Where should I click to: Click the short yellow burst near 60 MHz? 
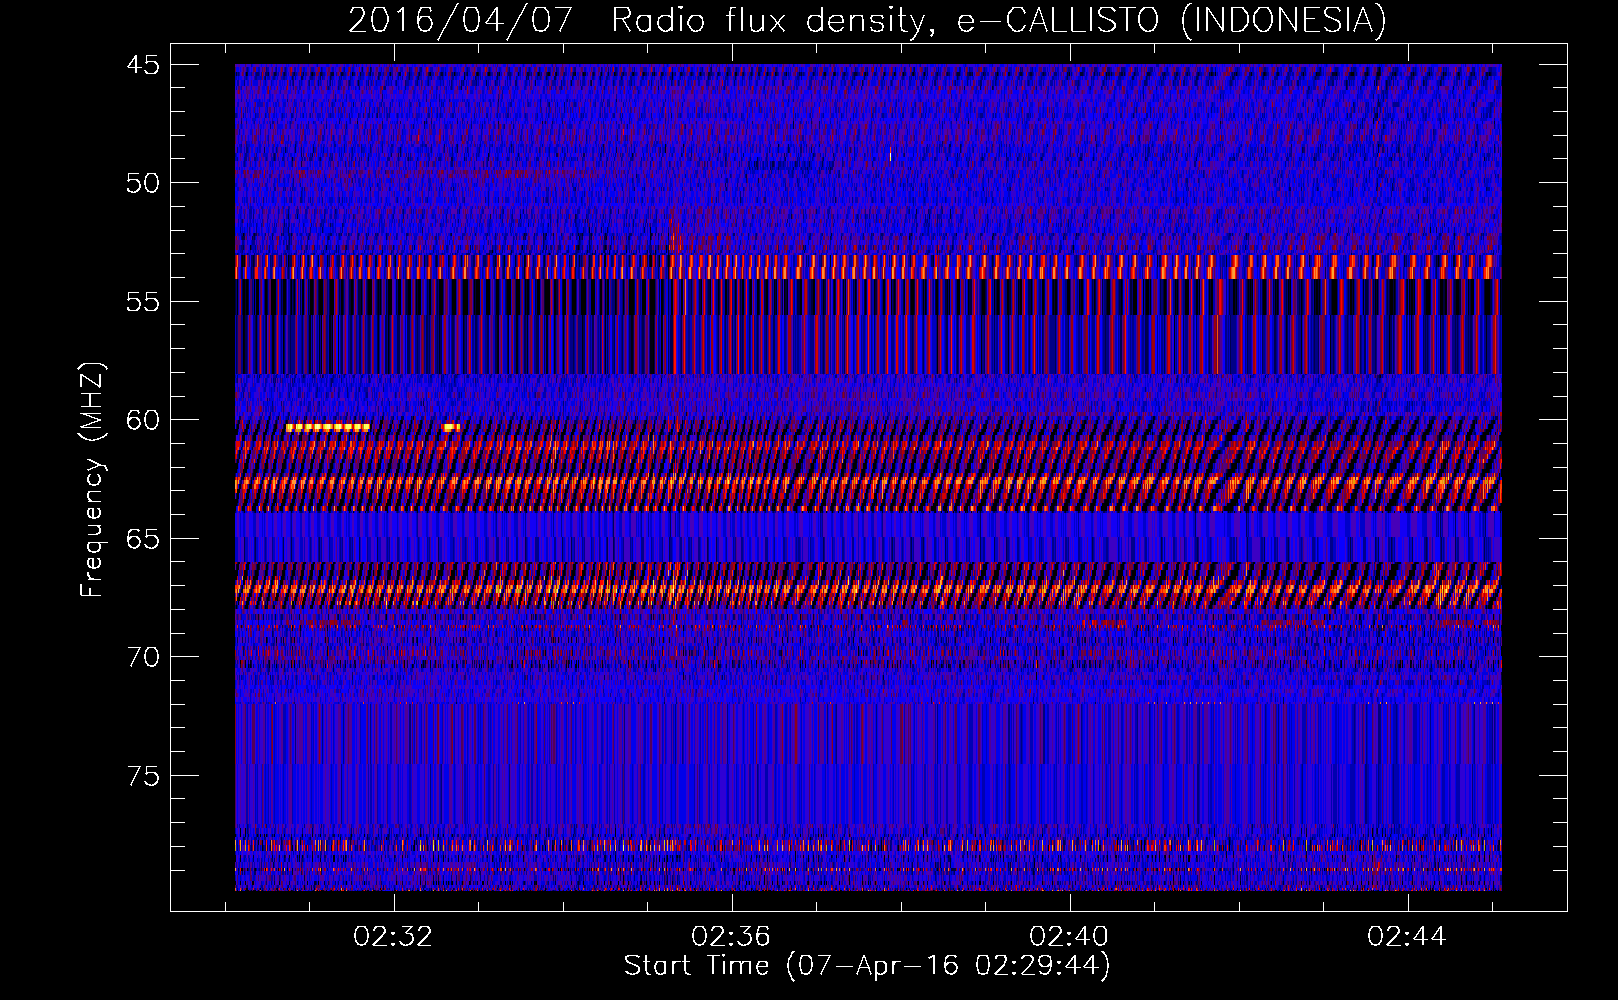click(x=451, y=427)
